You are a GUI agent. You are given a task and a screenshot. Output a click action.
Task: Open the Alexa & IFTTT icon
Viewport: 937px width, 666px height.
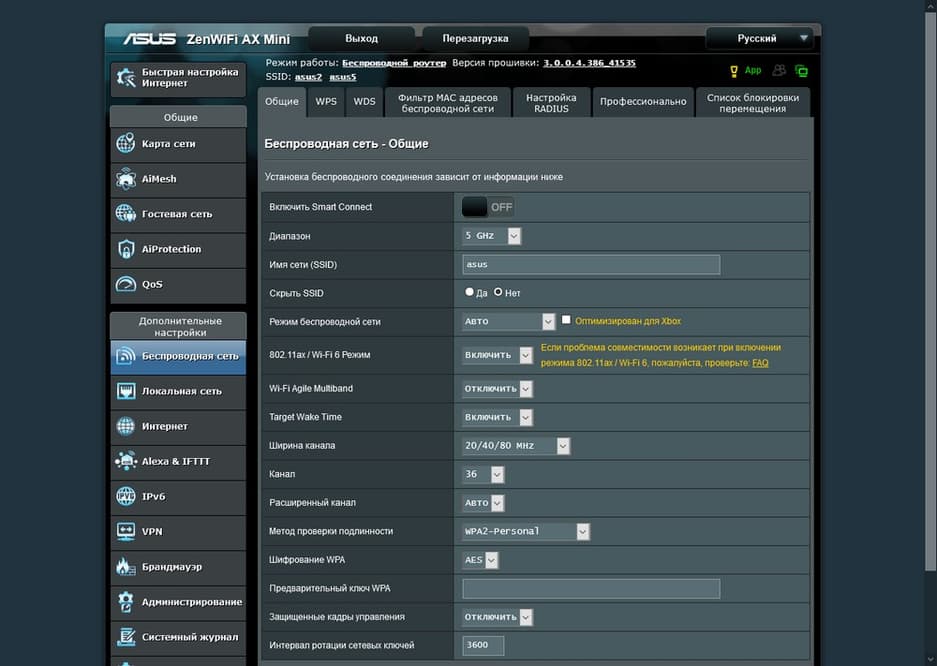click(x=126, y=461)
